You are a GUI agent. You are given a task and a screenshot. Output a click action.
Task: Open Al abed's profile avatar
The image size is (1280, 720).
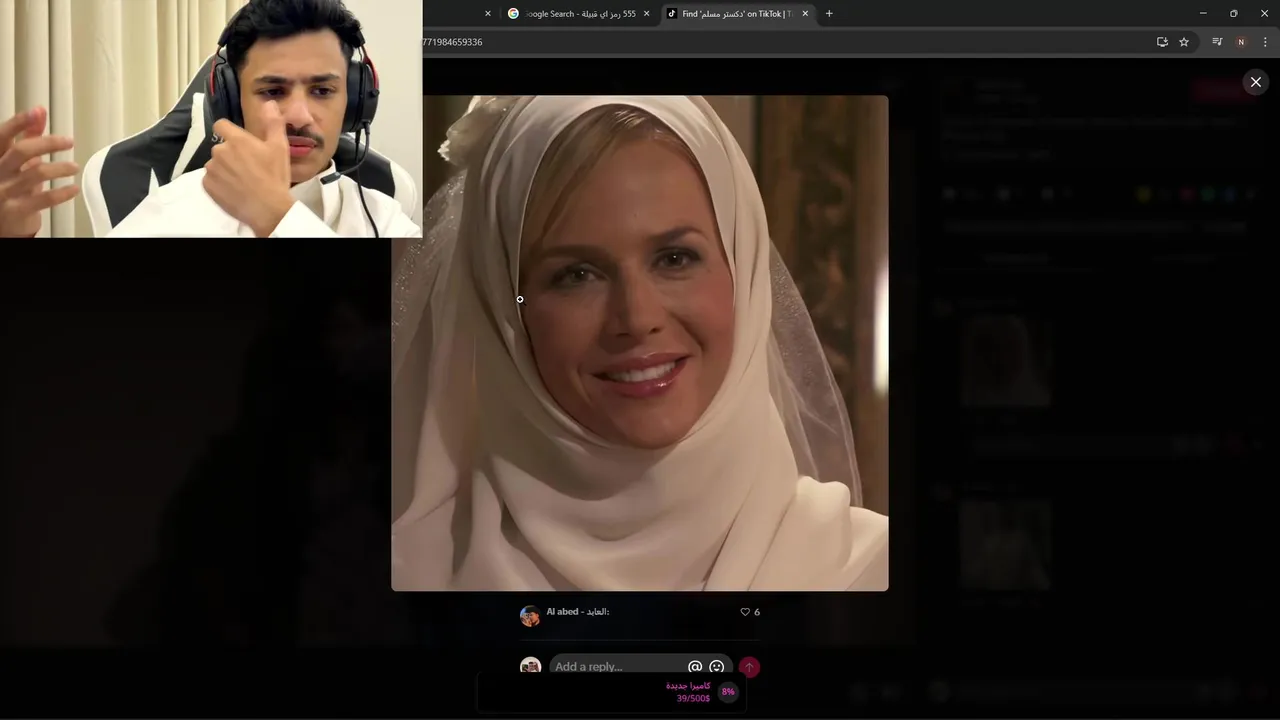530,615
